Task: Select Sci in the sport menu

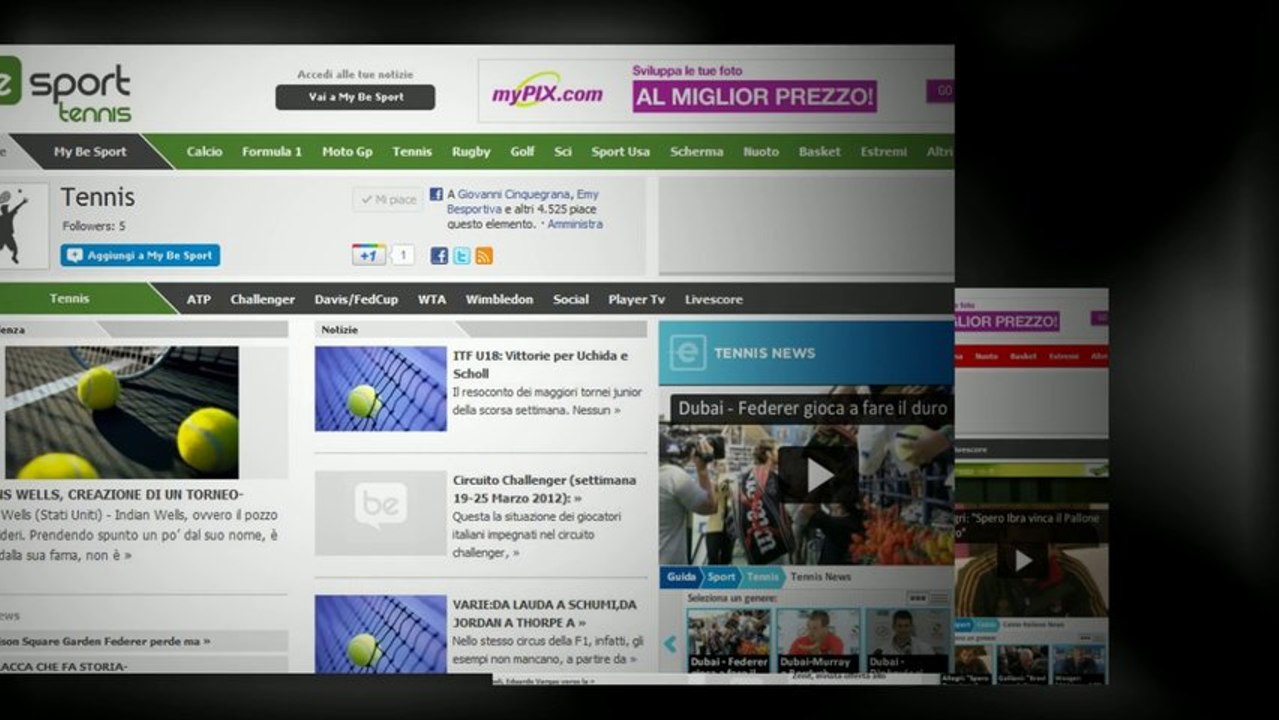Action: 563,152
